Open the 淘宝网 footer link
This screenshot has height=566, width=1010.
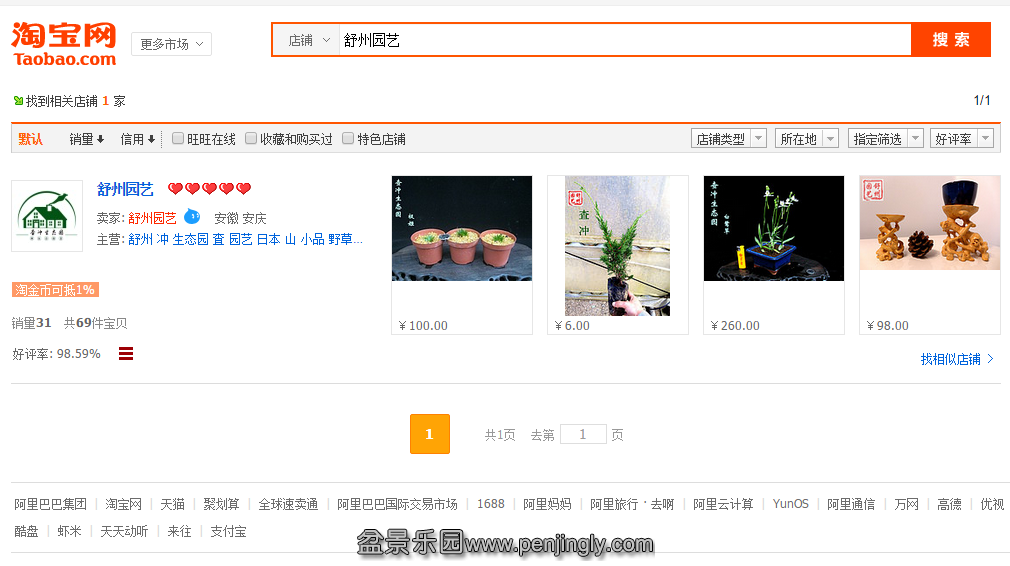(x=123, y=504)
